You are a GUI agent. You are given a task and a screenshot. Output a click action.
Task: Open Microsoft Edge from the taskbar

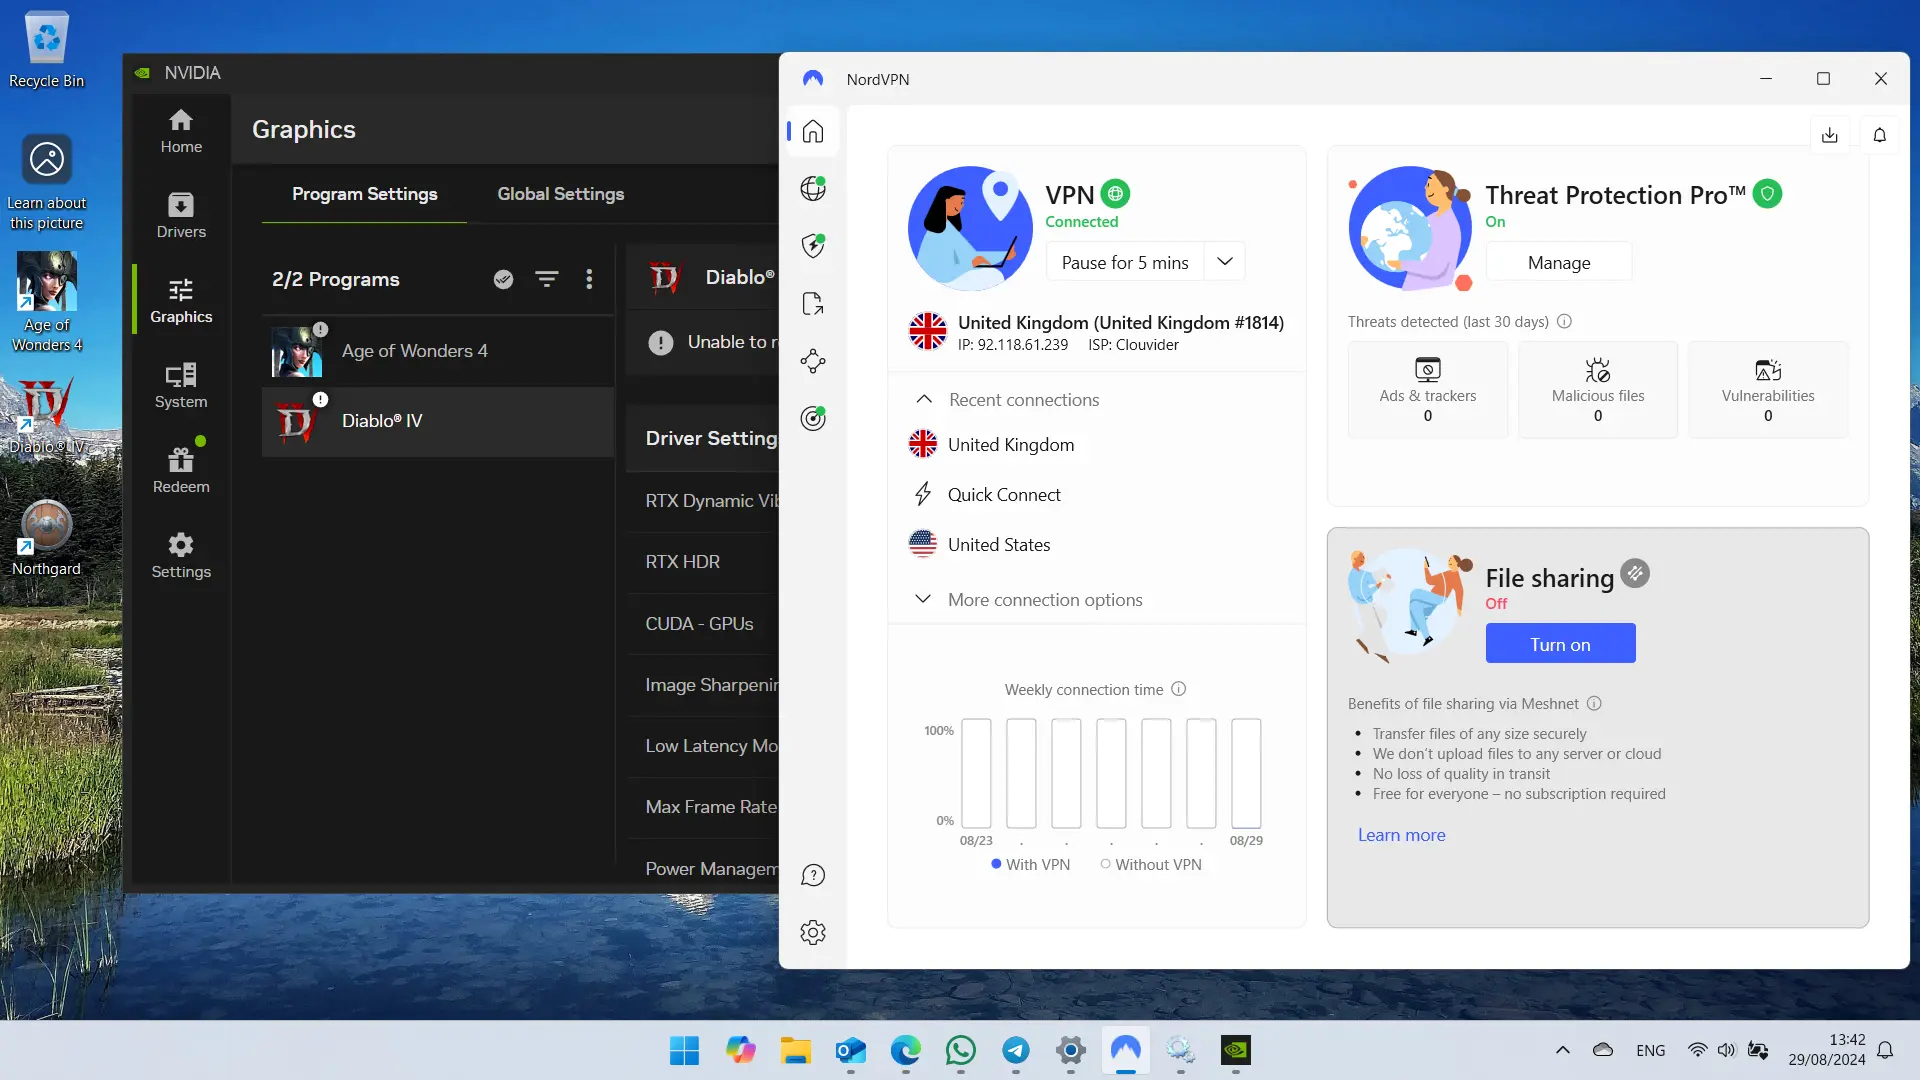(906, 1050)
